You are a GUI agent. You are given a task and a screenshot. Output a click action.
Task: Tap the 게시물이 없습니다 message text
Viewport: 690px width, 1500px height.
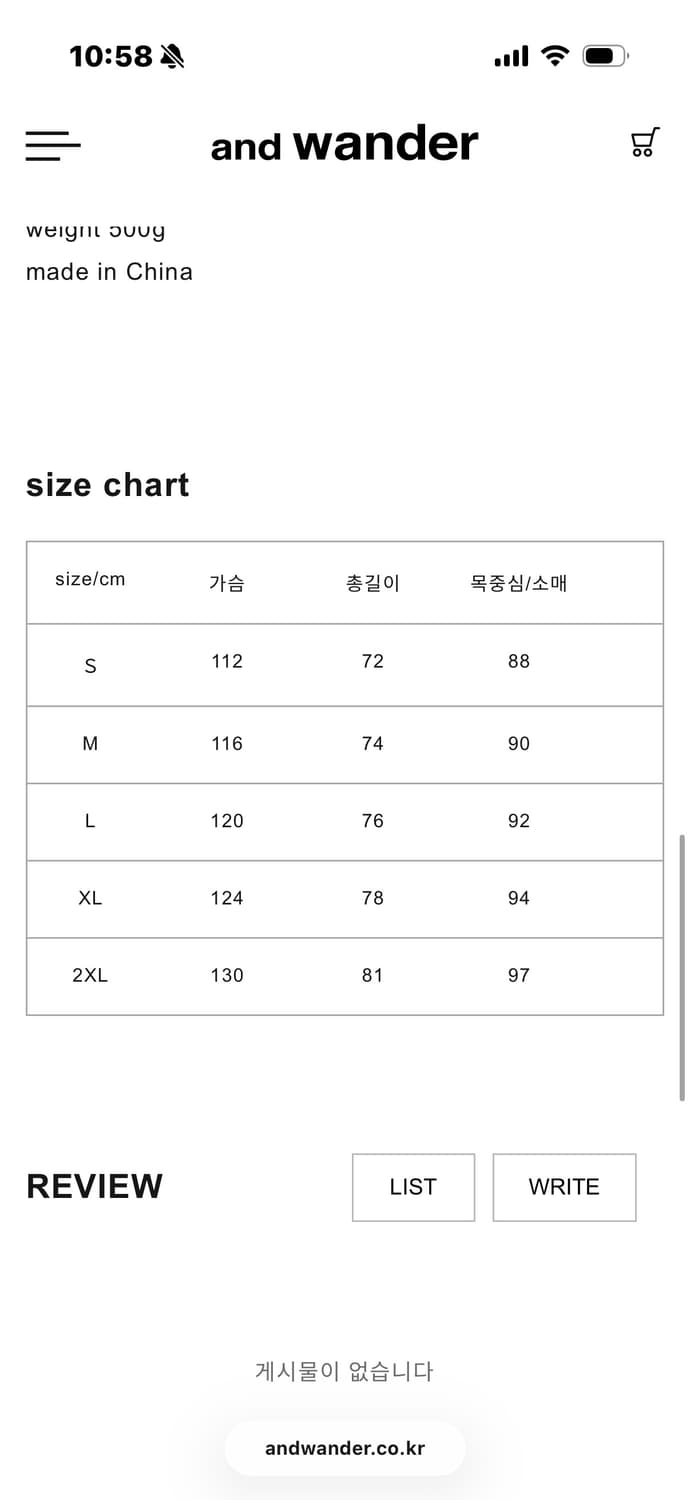(x=344, y=1371)
